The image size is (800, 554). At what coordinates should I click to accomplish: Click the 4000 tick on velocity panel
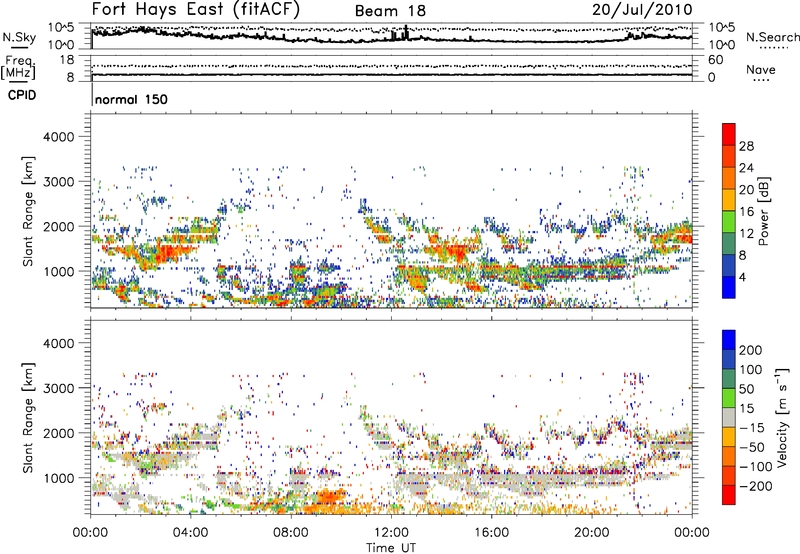coord(58,343)
